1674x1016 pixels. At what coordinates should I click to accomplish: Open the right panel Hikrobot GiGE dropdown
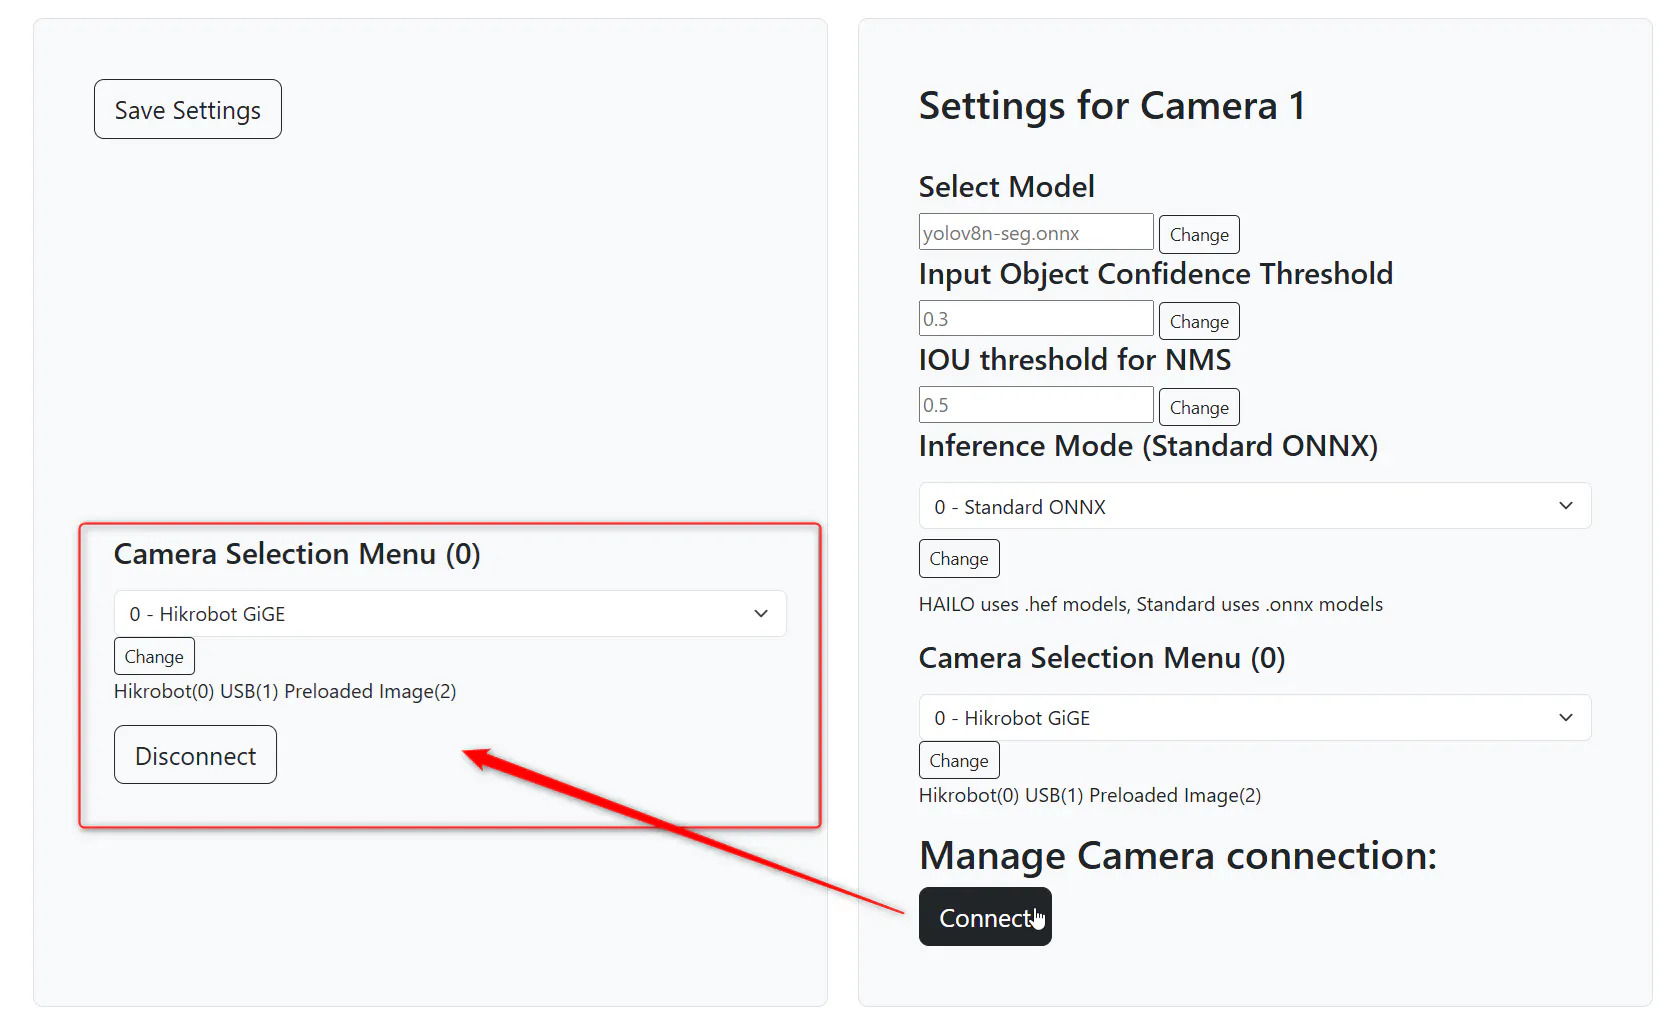1255,718
